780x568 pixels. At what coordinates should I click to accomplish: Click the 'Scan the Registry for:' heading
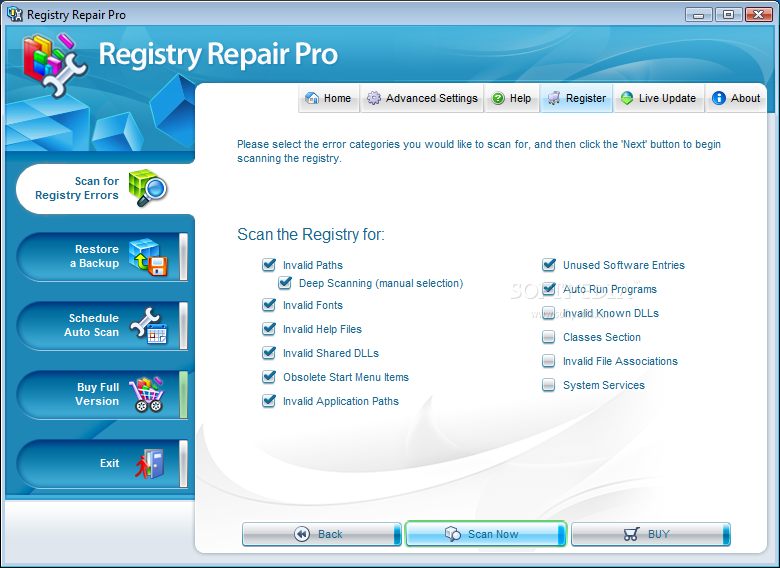[311, 234]
